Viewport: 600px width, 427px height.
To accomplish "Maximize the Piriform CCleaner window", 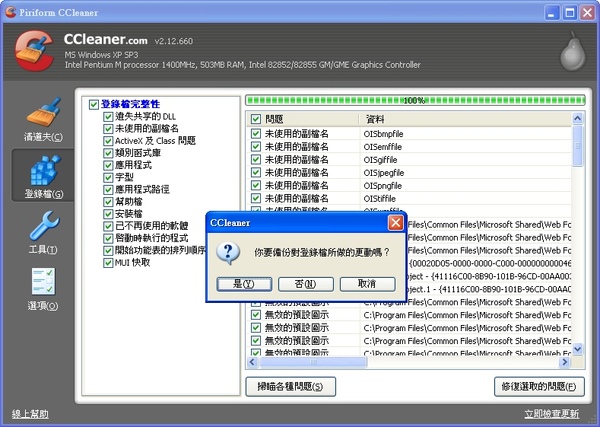I will (570, 13).
